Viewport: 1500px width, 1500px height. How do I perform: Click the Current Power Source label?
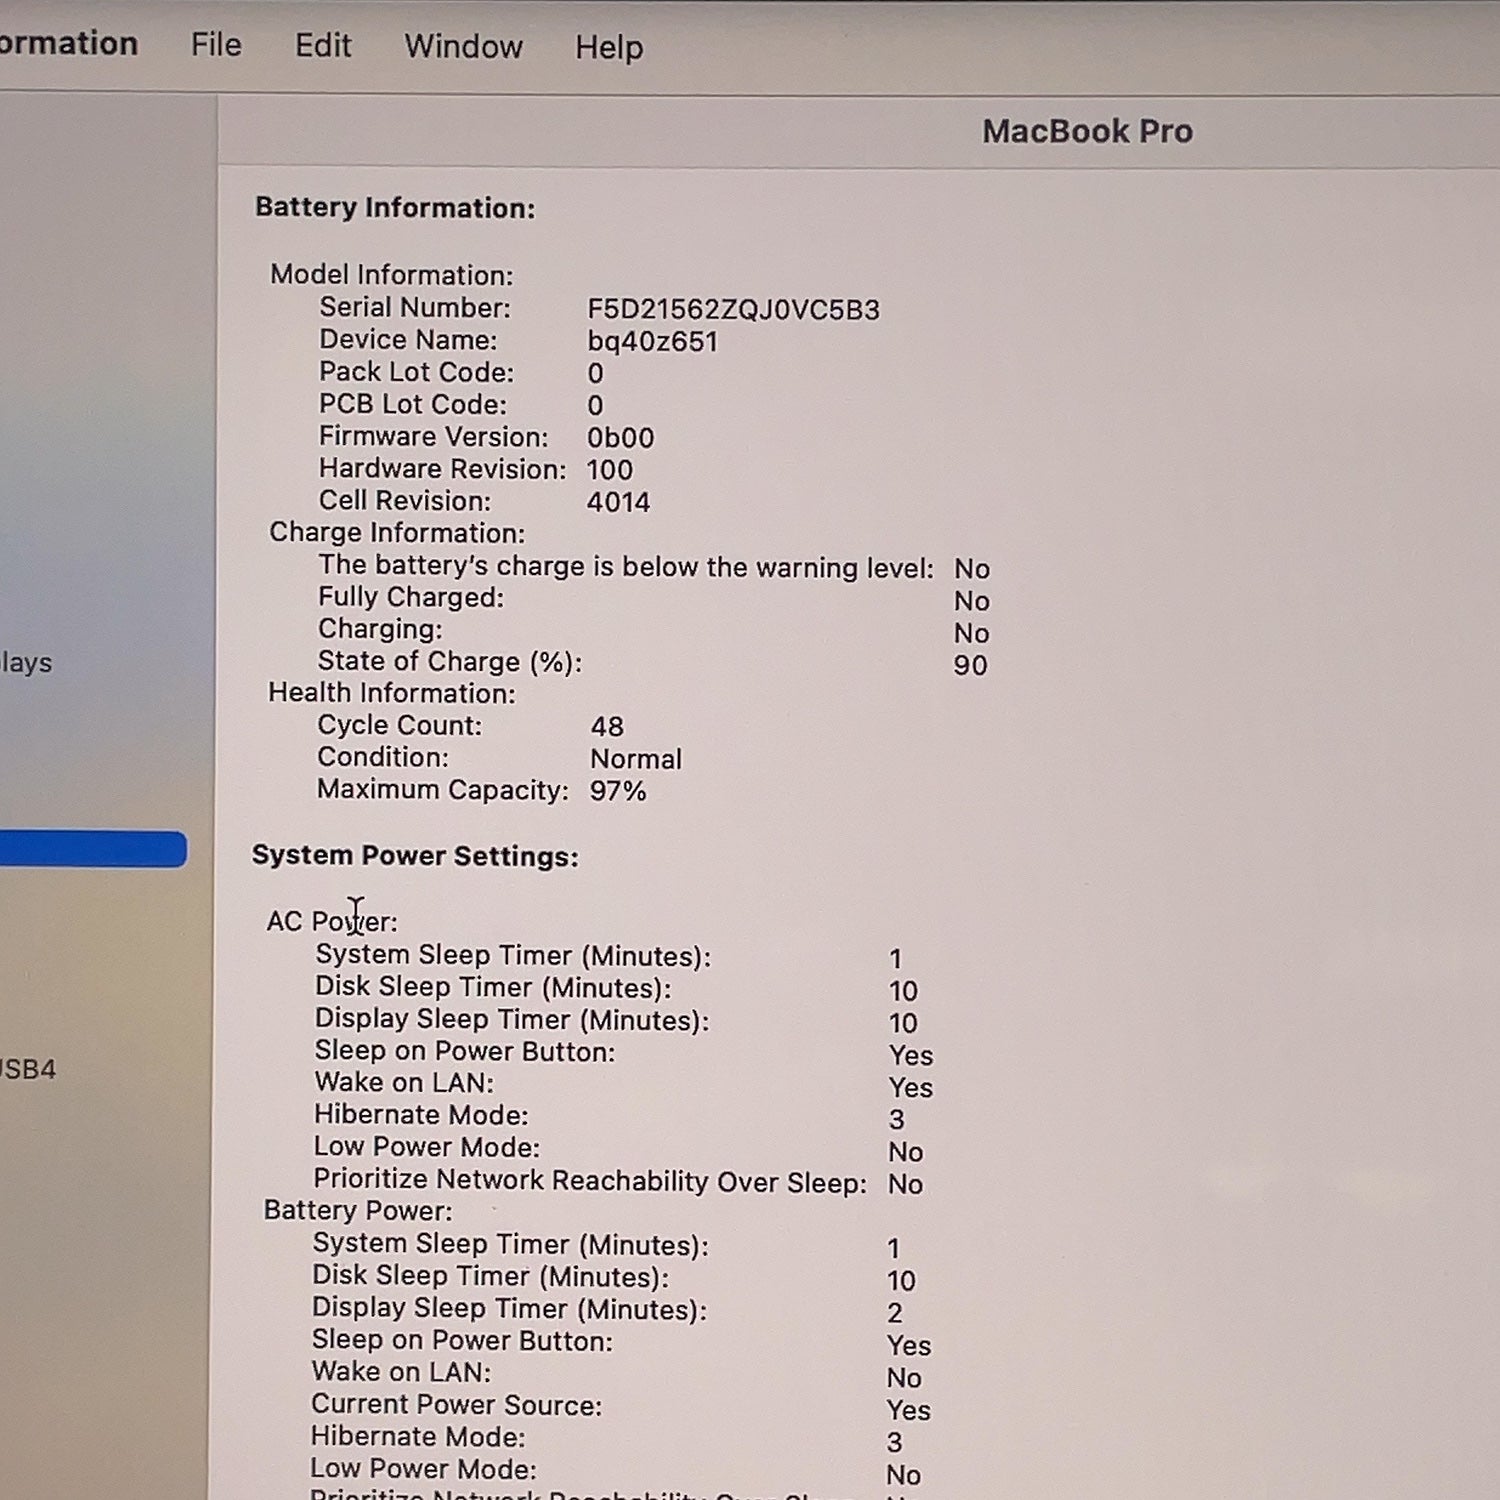pyautogui.click(x=457, y=1405)
